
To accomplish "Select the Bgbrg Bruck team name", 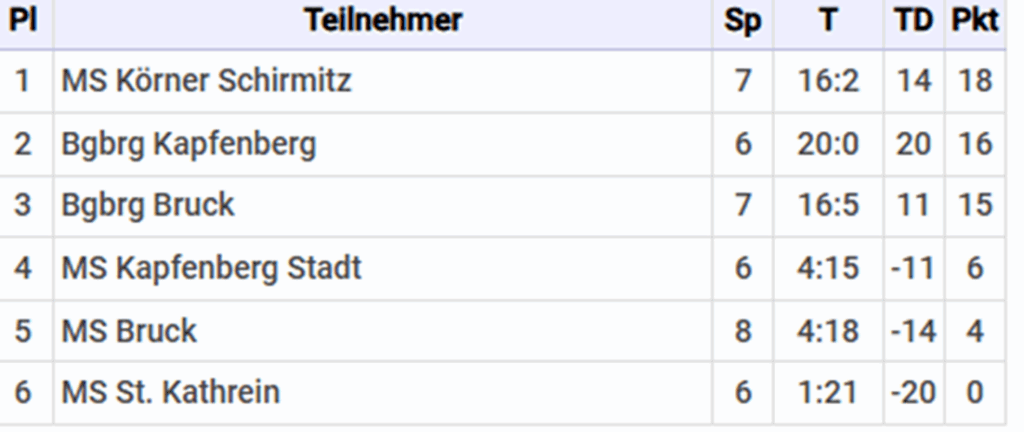I will (x=148, y=205).
